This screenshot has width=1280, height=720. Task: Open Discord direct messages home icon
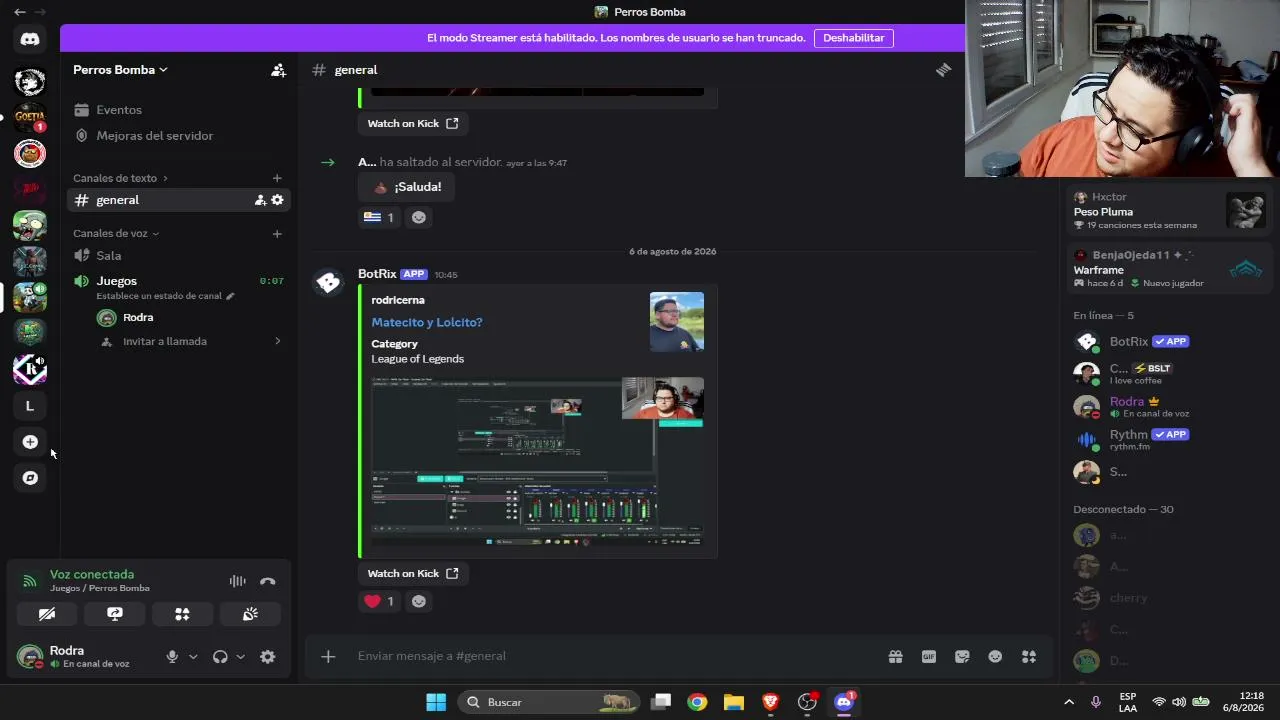[x=30, y=39]
